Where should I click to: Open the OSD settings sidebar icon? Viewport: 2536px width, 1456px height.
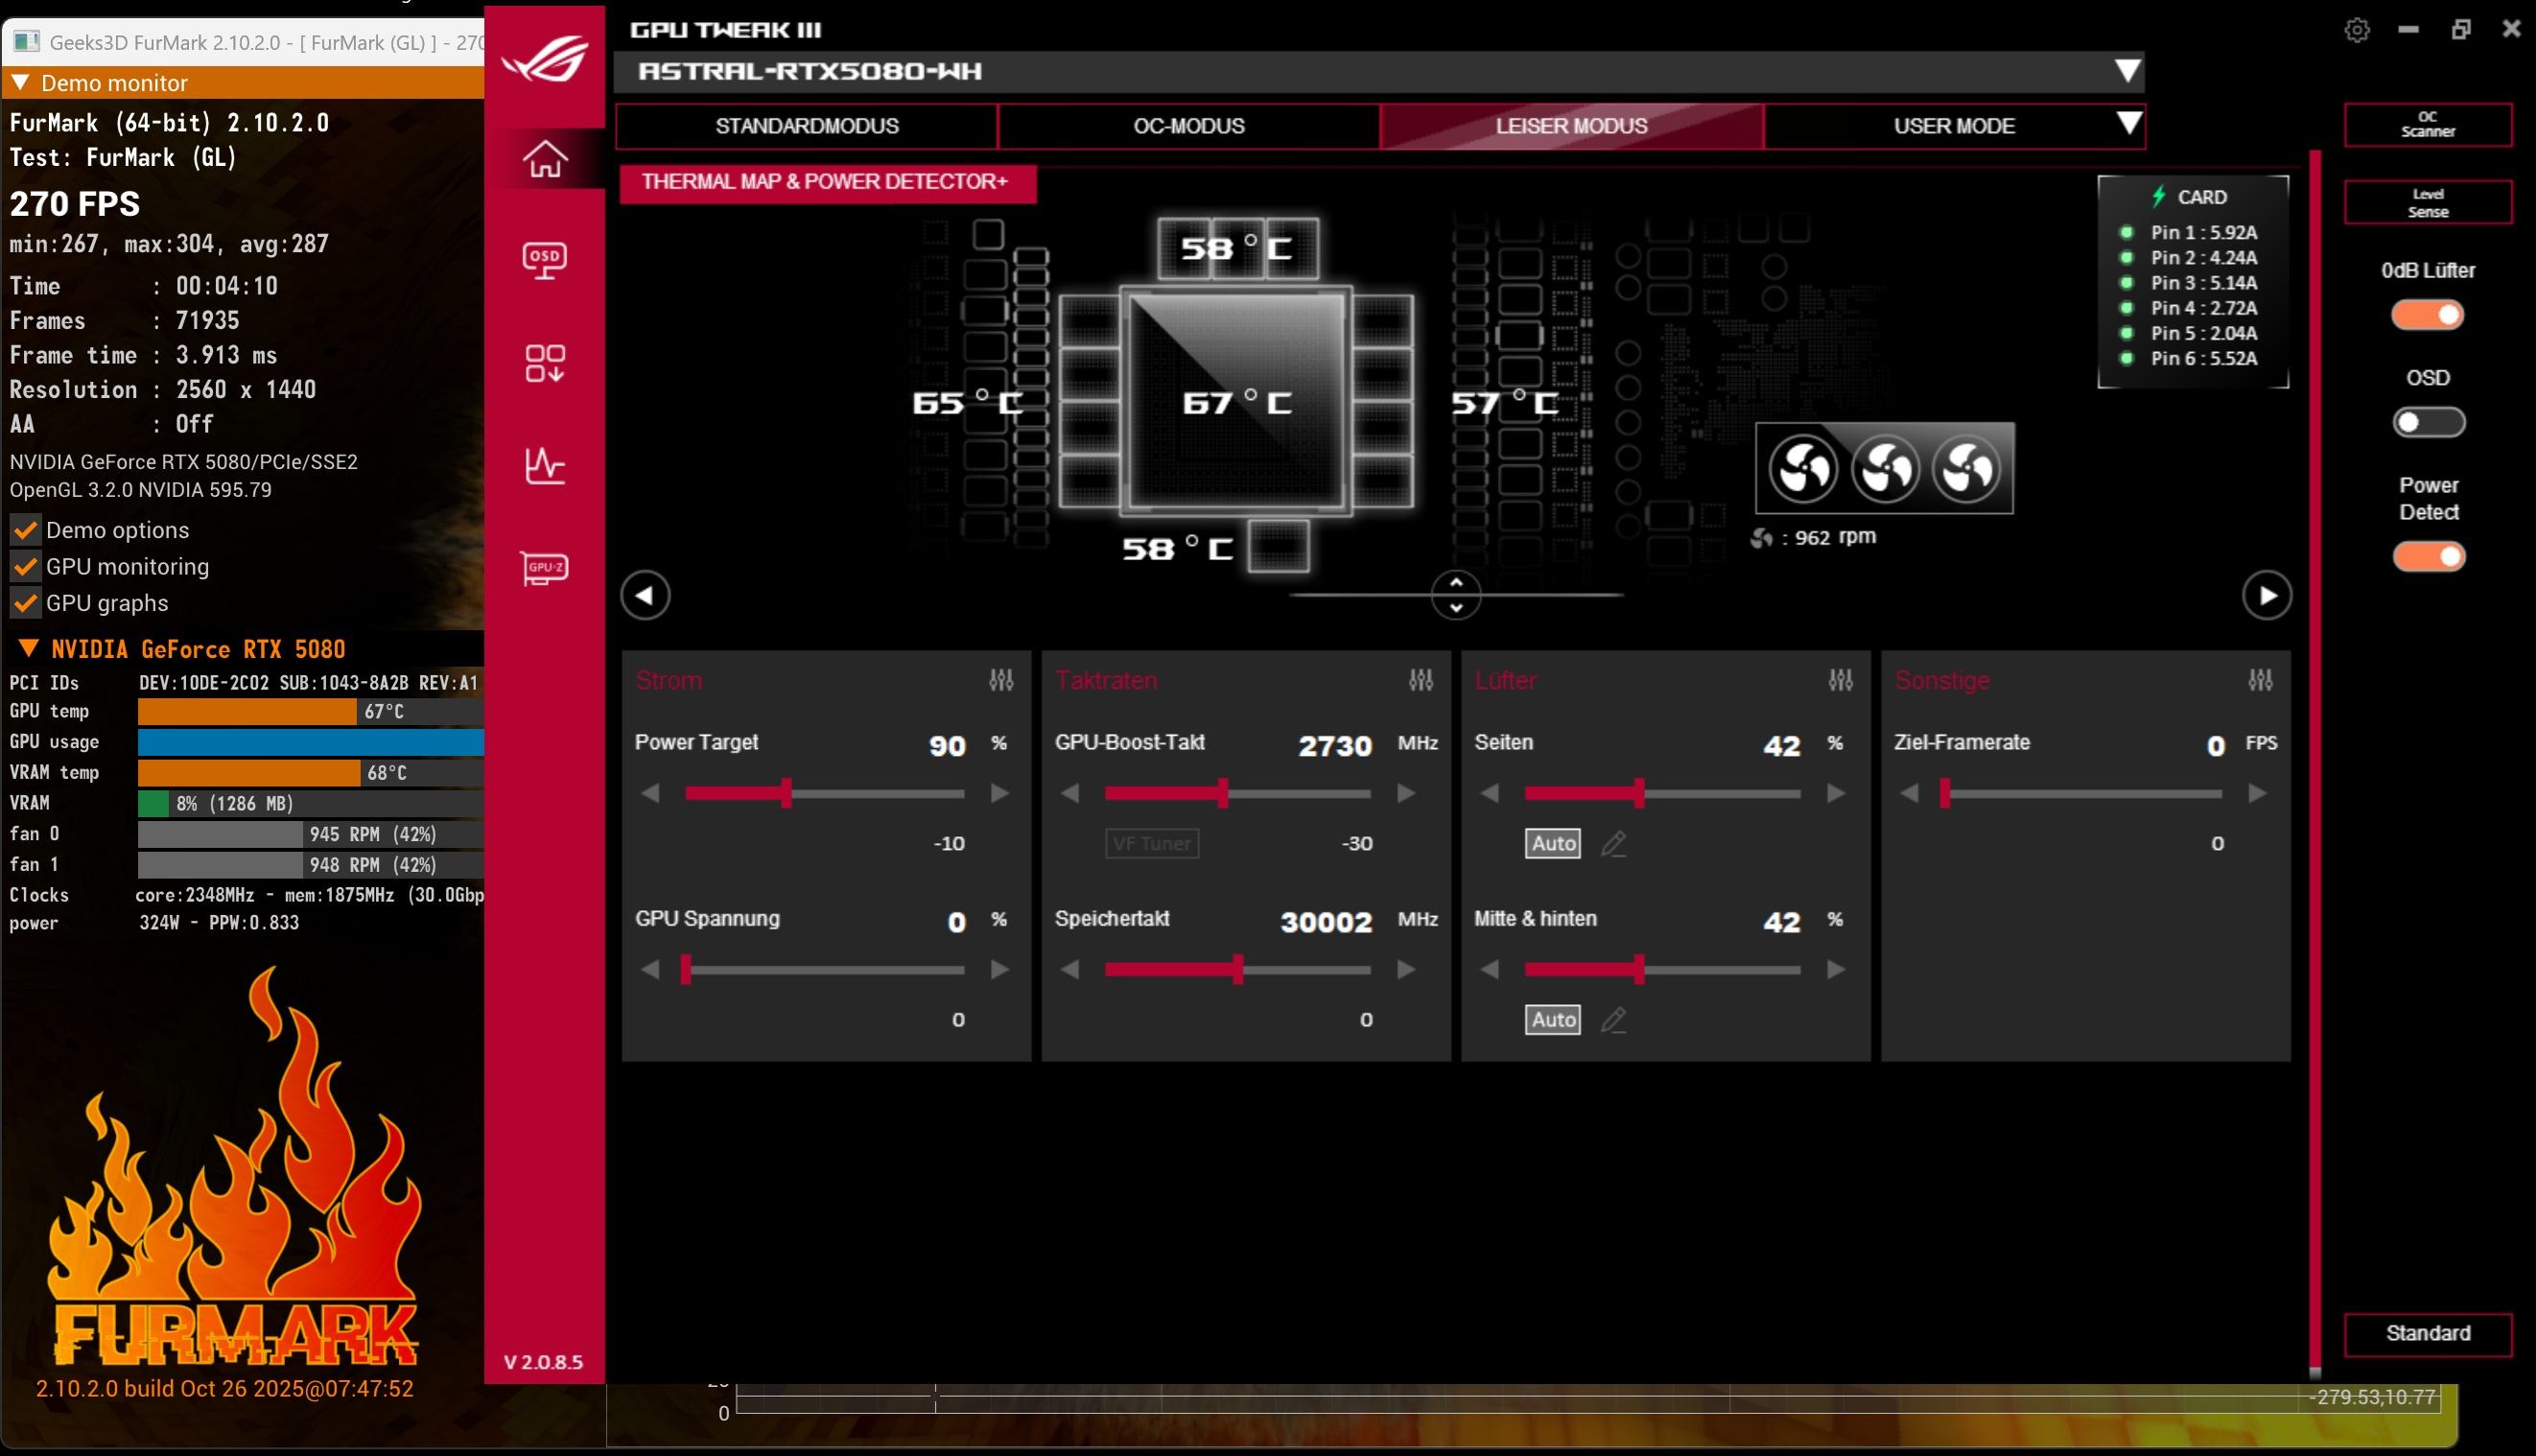(545, 260)
